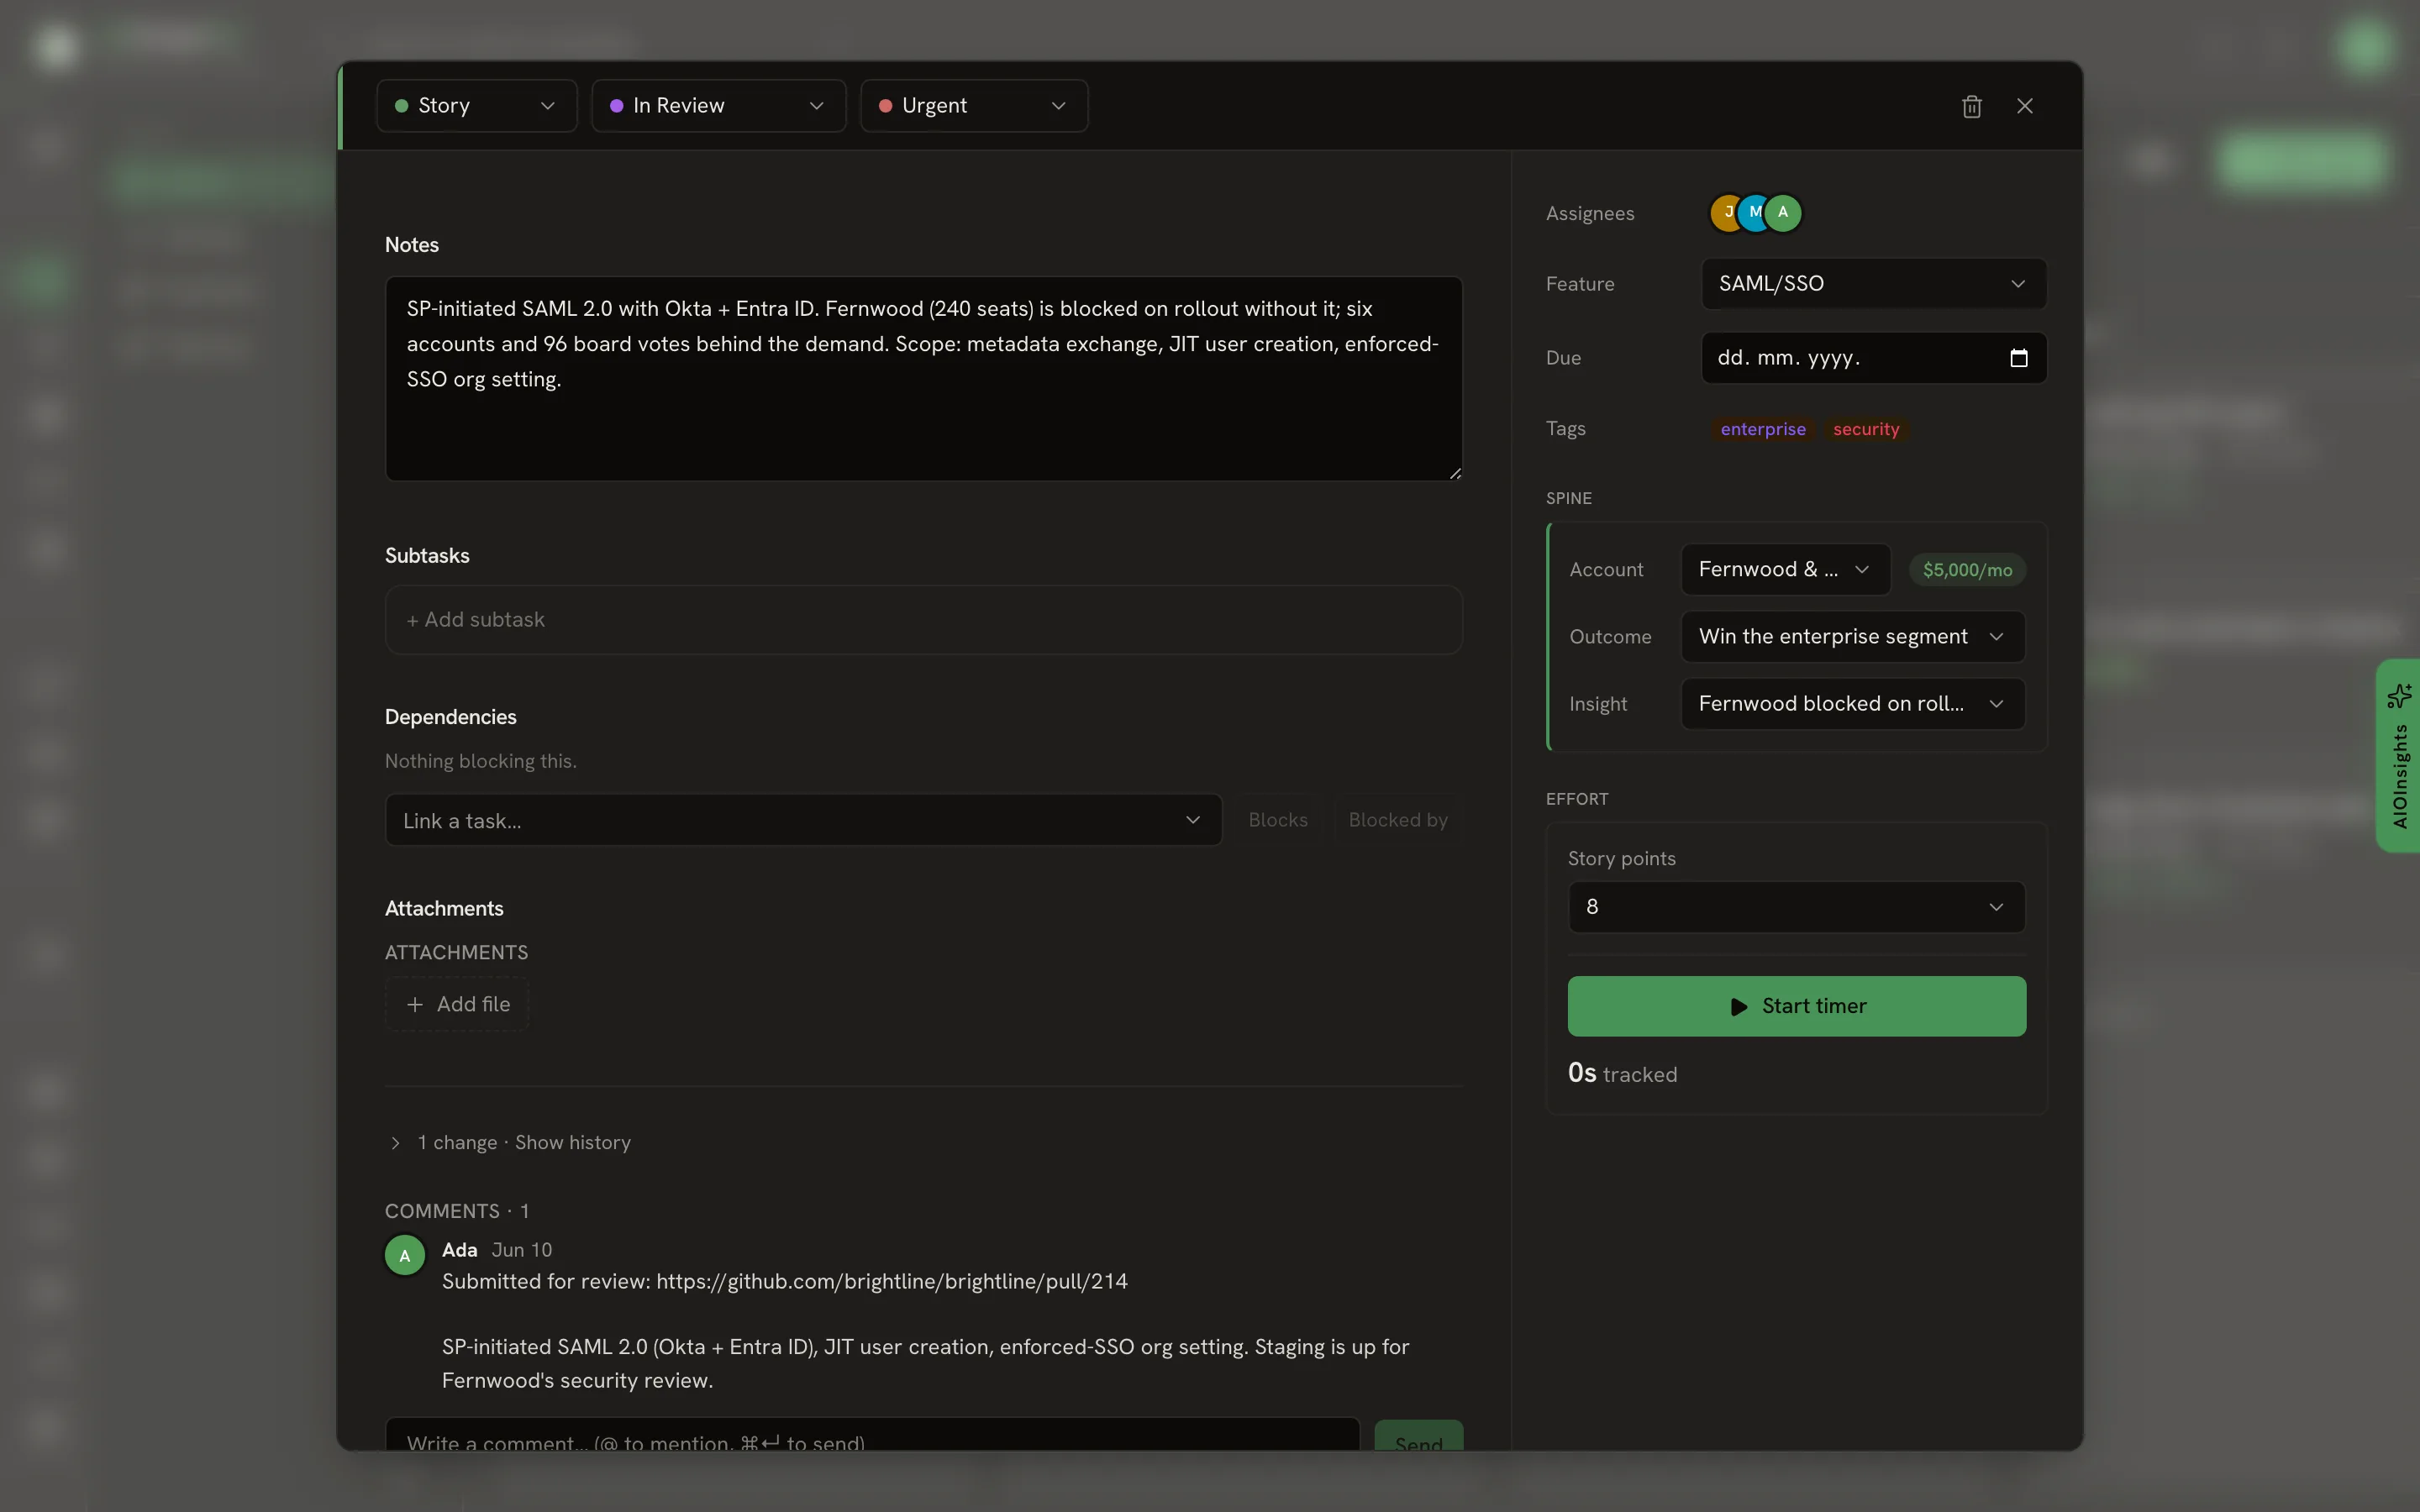This screenshot has width=2420, height=1512.
Task: Open the GitHub pull/214 link in Ada's comment
Action: (892, 1282)
